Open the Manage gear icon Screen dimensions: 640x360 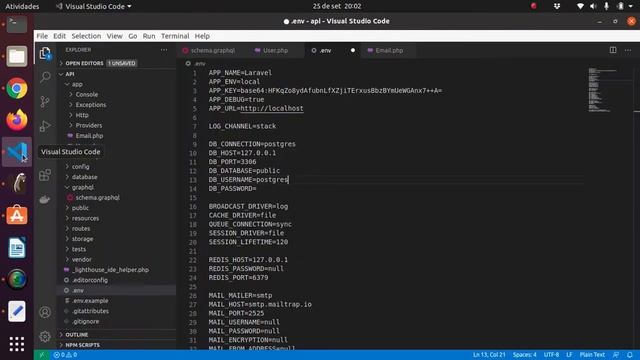click(x=45, y=336)
